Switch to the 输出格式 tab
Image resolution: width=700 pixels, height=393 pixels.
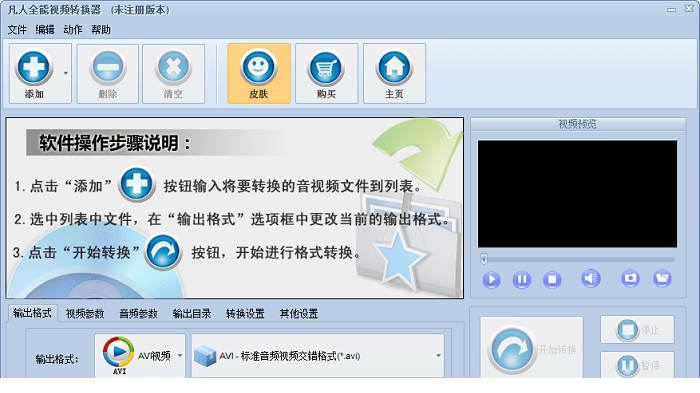pyautogui.click(x=32, y=313)
